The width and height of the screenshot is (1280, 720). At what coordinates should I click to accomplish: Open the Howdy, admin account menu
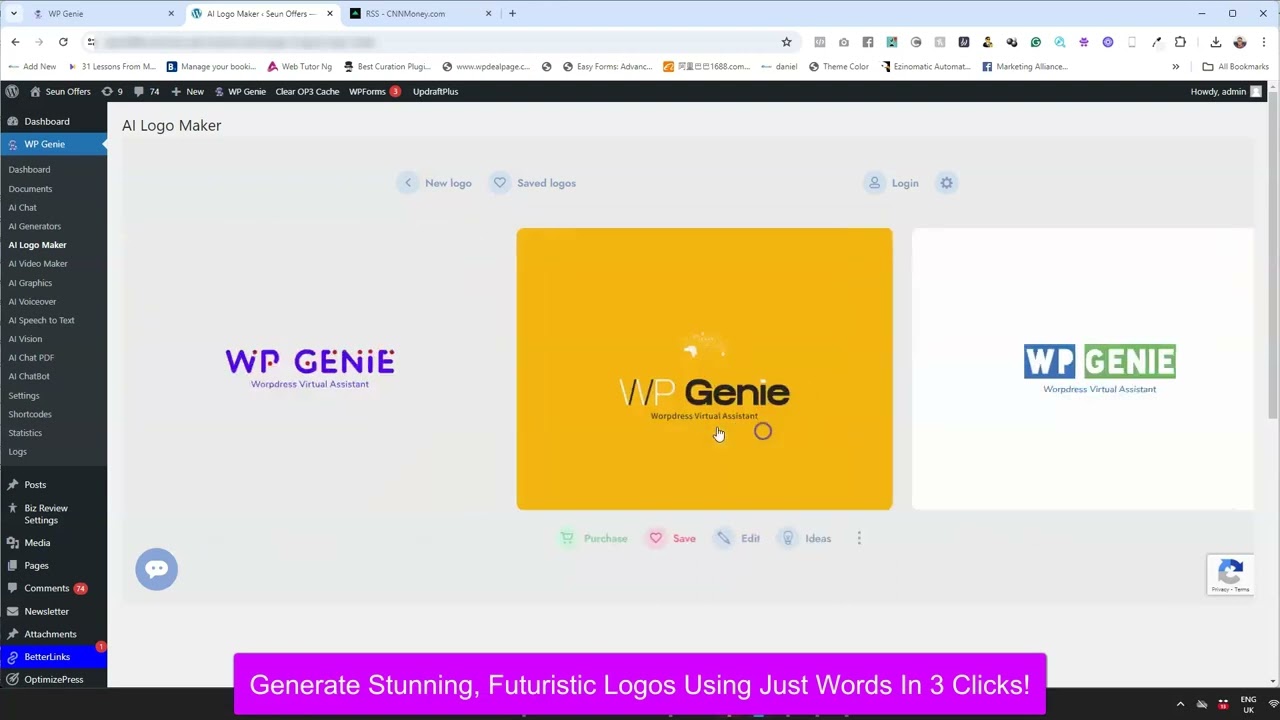[x=1226, y=91]
